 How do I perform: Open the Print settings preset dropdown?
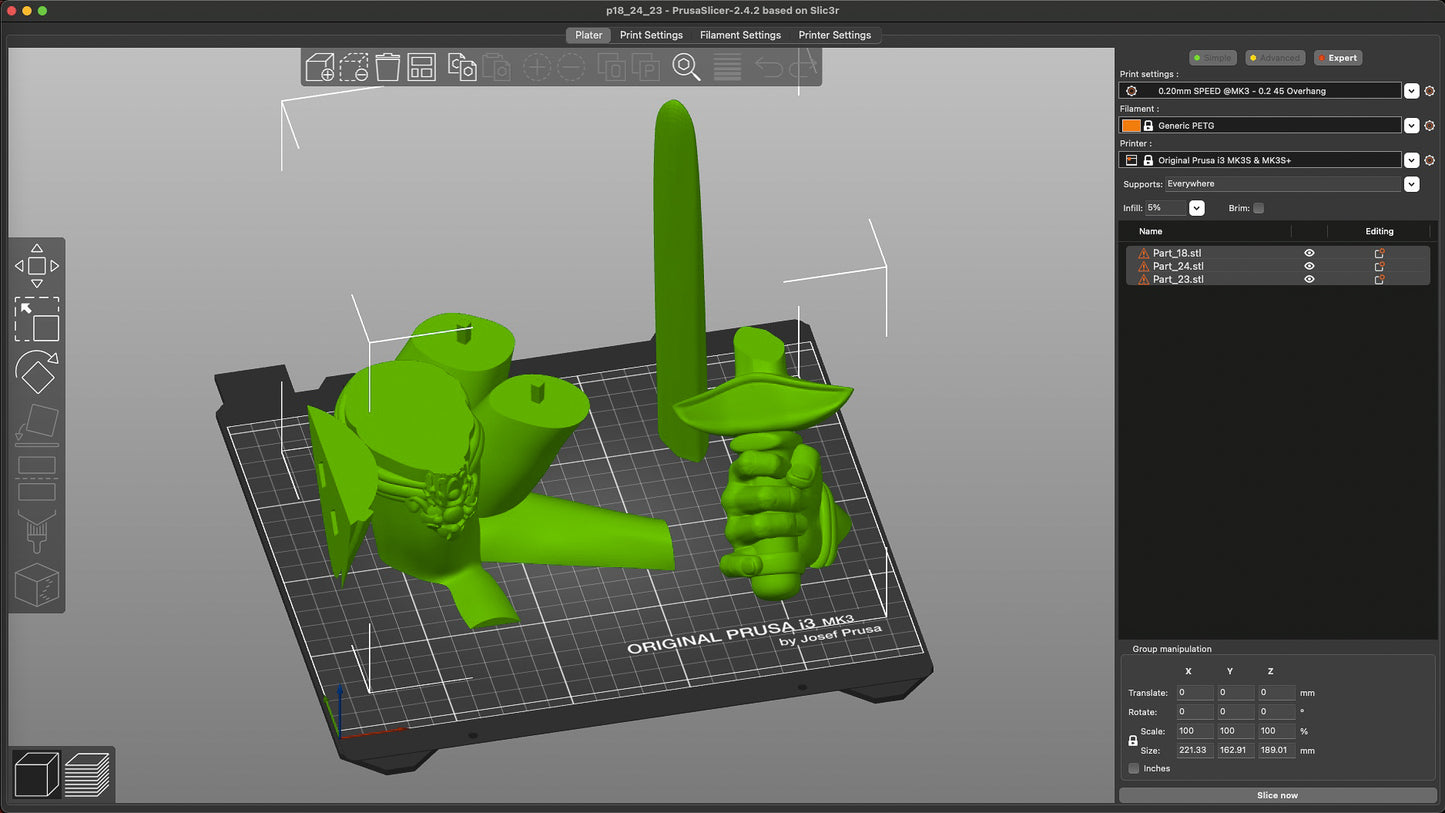tap(1411, 91)
